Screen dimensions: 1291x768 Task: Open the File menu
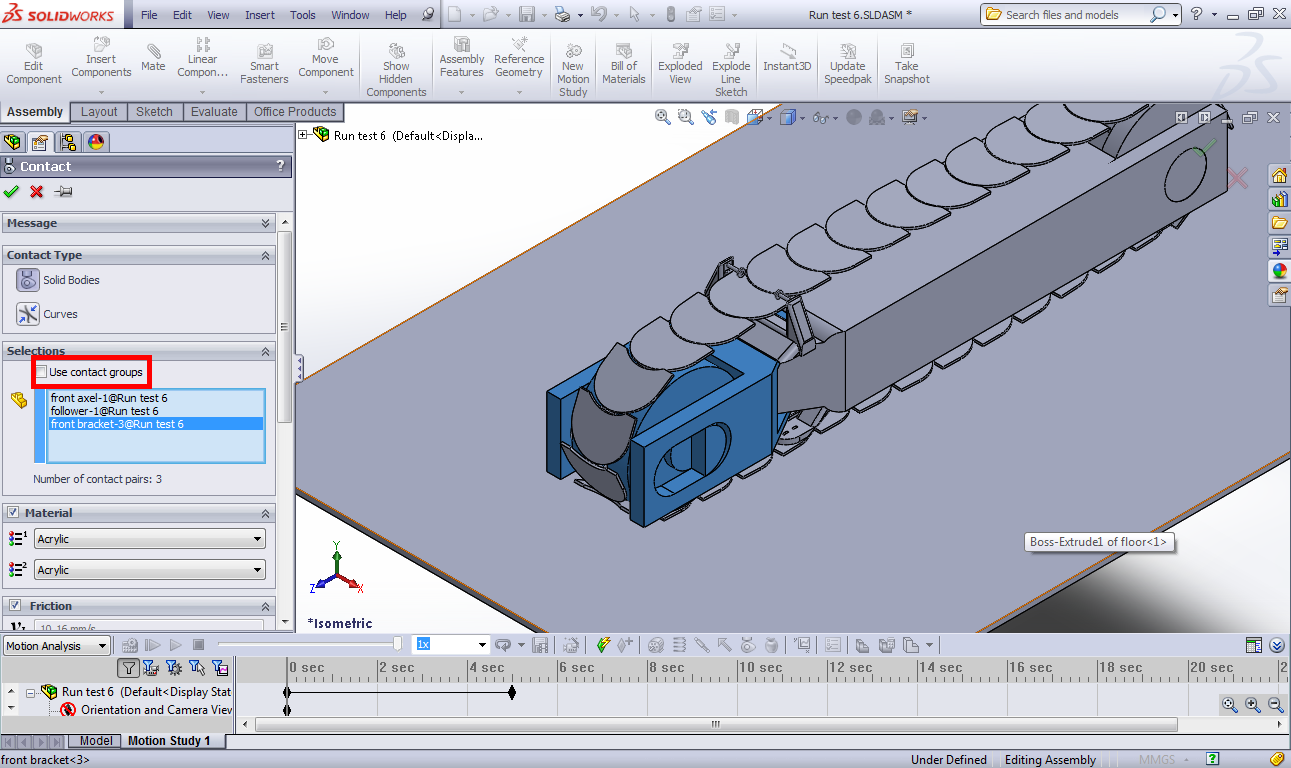pyautogui.click(x=148, y=15)
